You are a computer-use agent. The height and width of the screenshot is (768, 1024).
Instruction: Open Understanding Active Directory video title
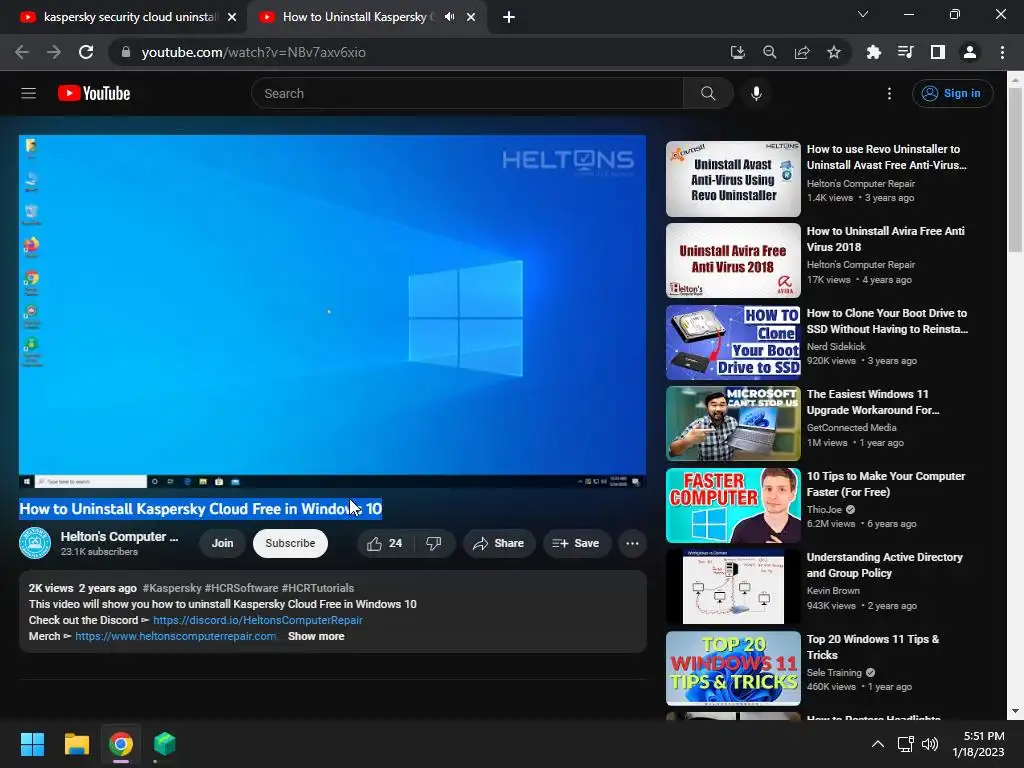point(885,565)
